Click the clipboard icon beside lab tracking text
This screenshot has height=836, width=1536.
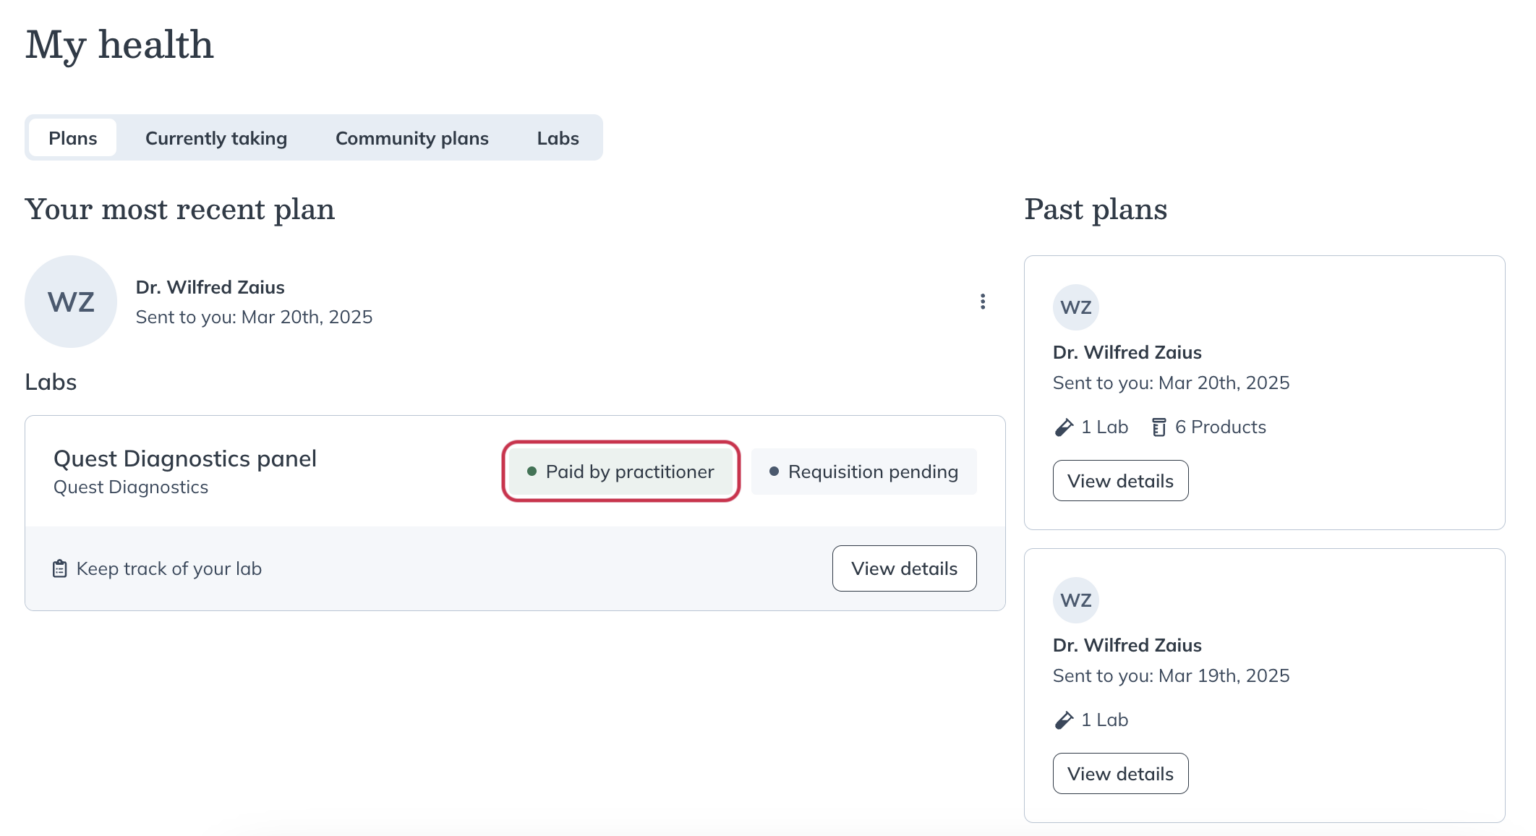(x=60, y=568)
